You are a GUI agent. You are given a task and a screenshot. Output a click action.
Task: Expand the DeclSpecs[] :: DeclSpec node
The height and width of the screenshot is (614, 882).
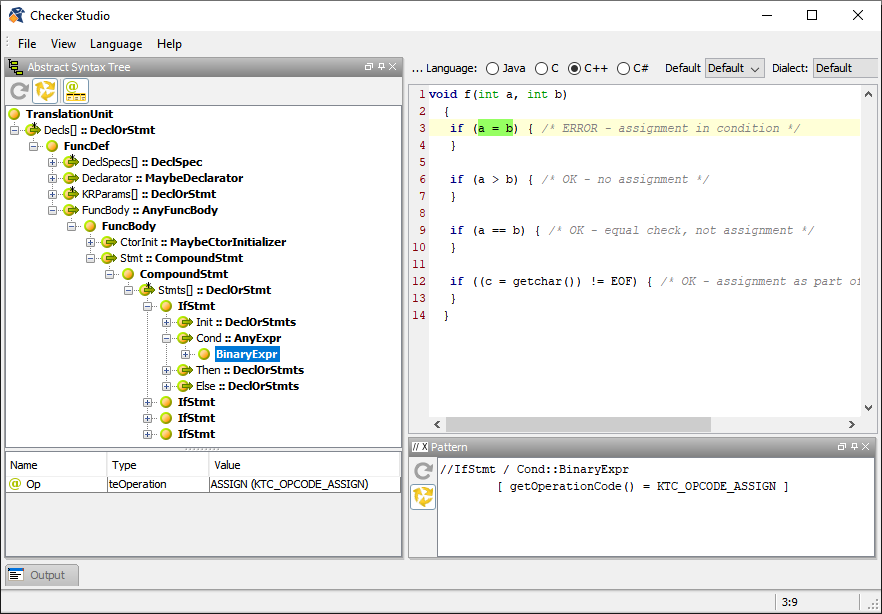click(52, 162)
